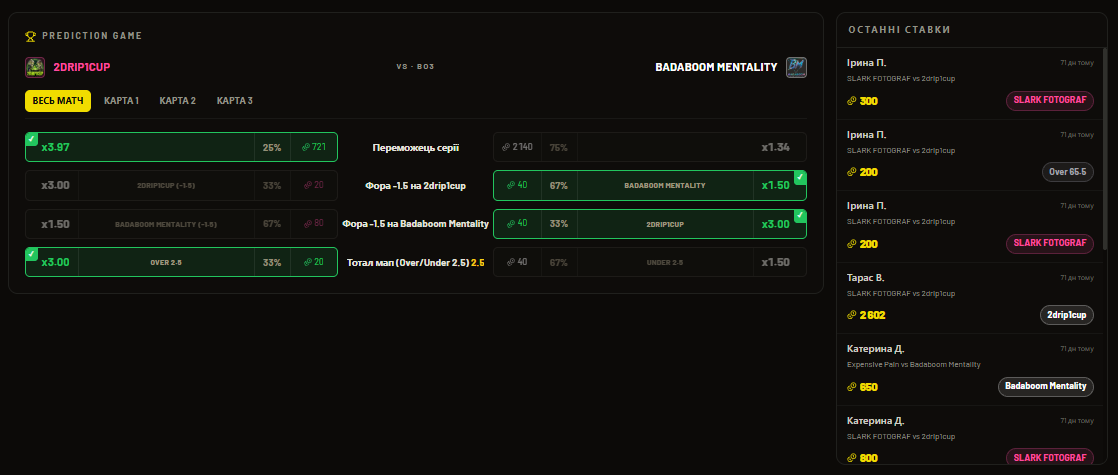The image size is (1118, 475).
Task: Select Badaboom Mentality (-1.5) x1.50 left bet
Action: pos(181,223)
